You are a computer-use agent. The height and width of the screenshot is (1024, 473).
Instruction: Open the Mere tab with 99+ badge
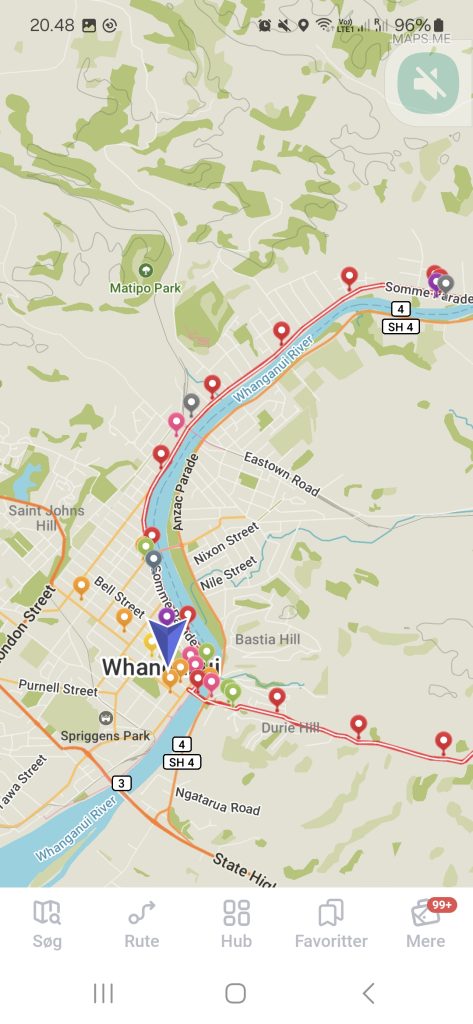(426, 924)
